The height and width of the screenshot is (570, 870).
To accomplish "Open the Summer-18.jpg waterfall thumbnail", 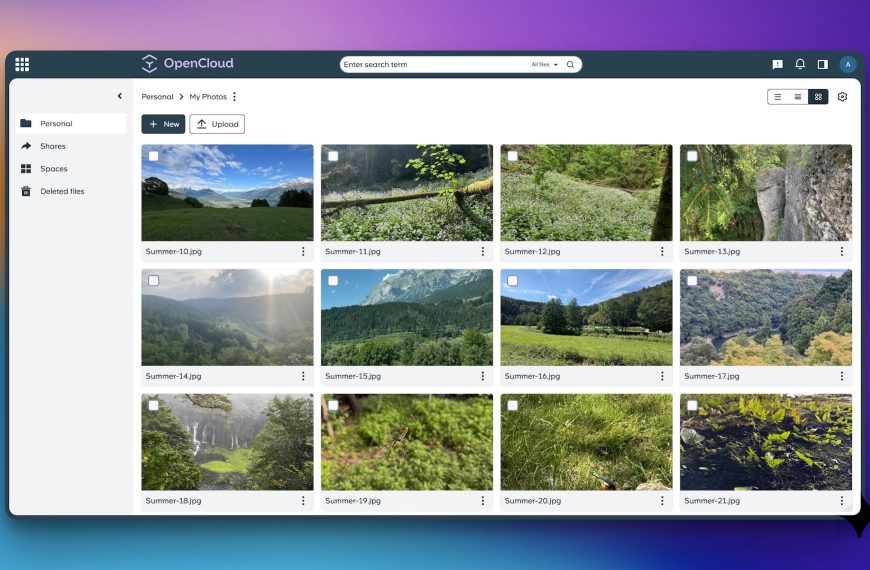I will (x=227, y=442).
